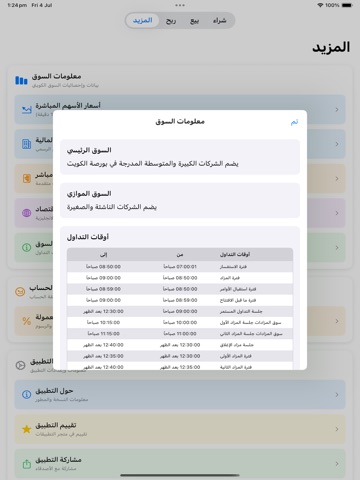
Task: Open the حول التطبيق row label
Action: tap(54, 391)
